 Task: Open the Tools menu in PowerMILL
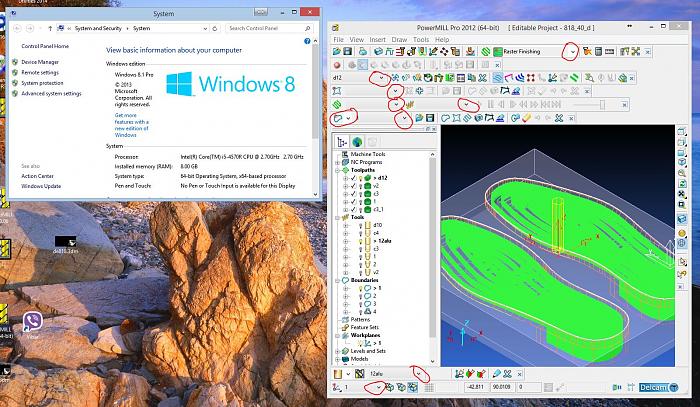421,39
